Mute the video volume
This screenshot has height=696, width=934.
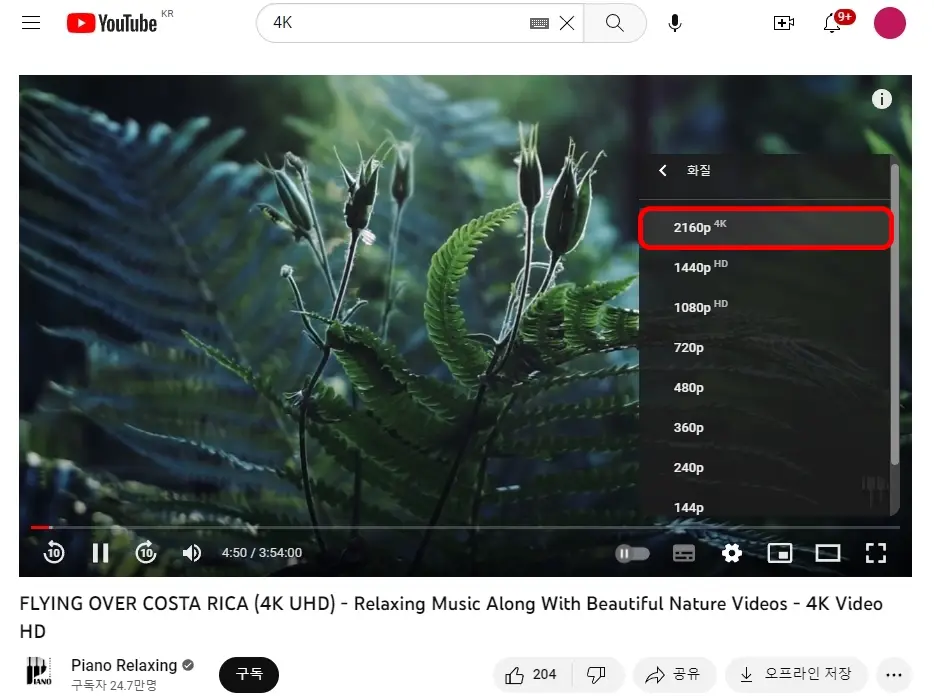click(x=192, y=552)
